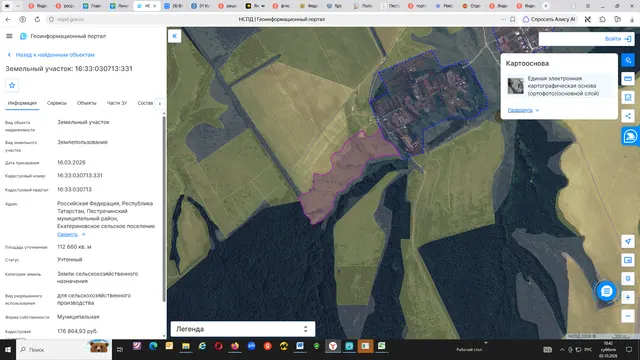Open the browser tab list chevron

[x=18, y=6]
